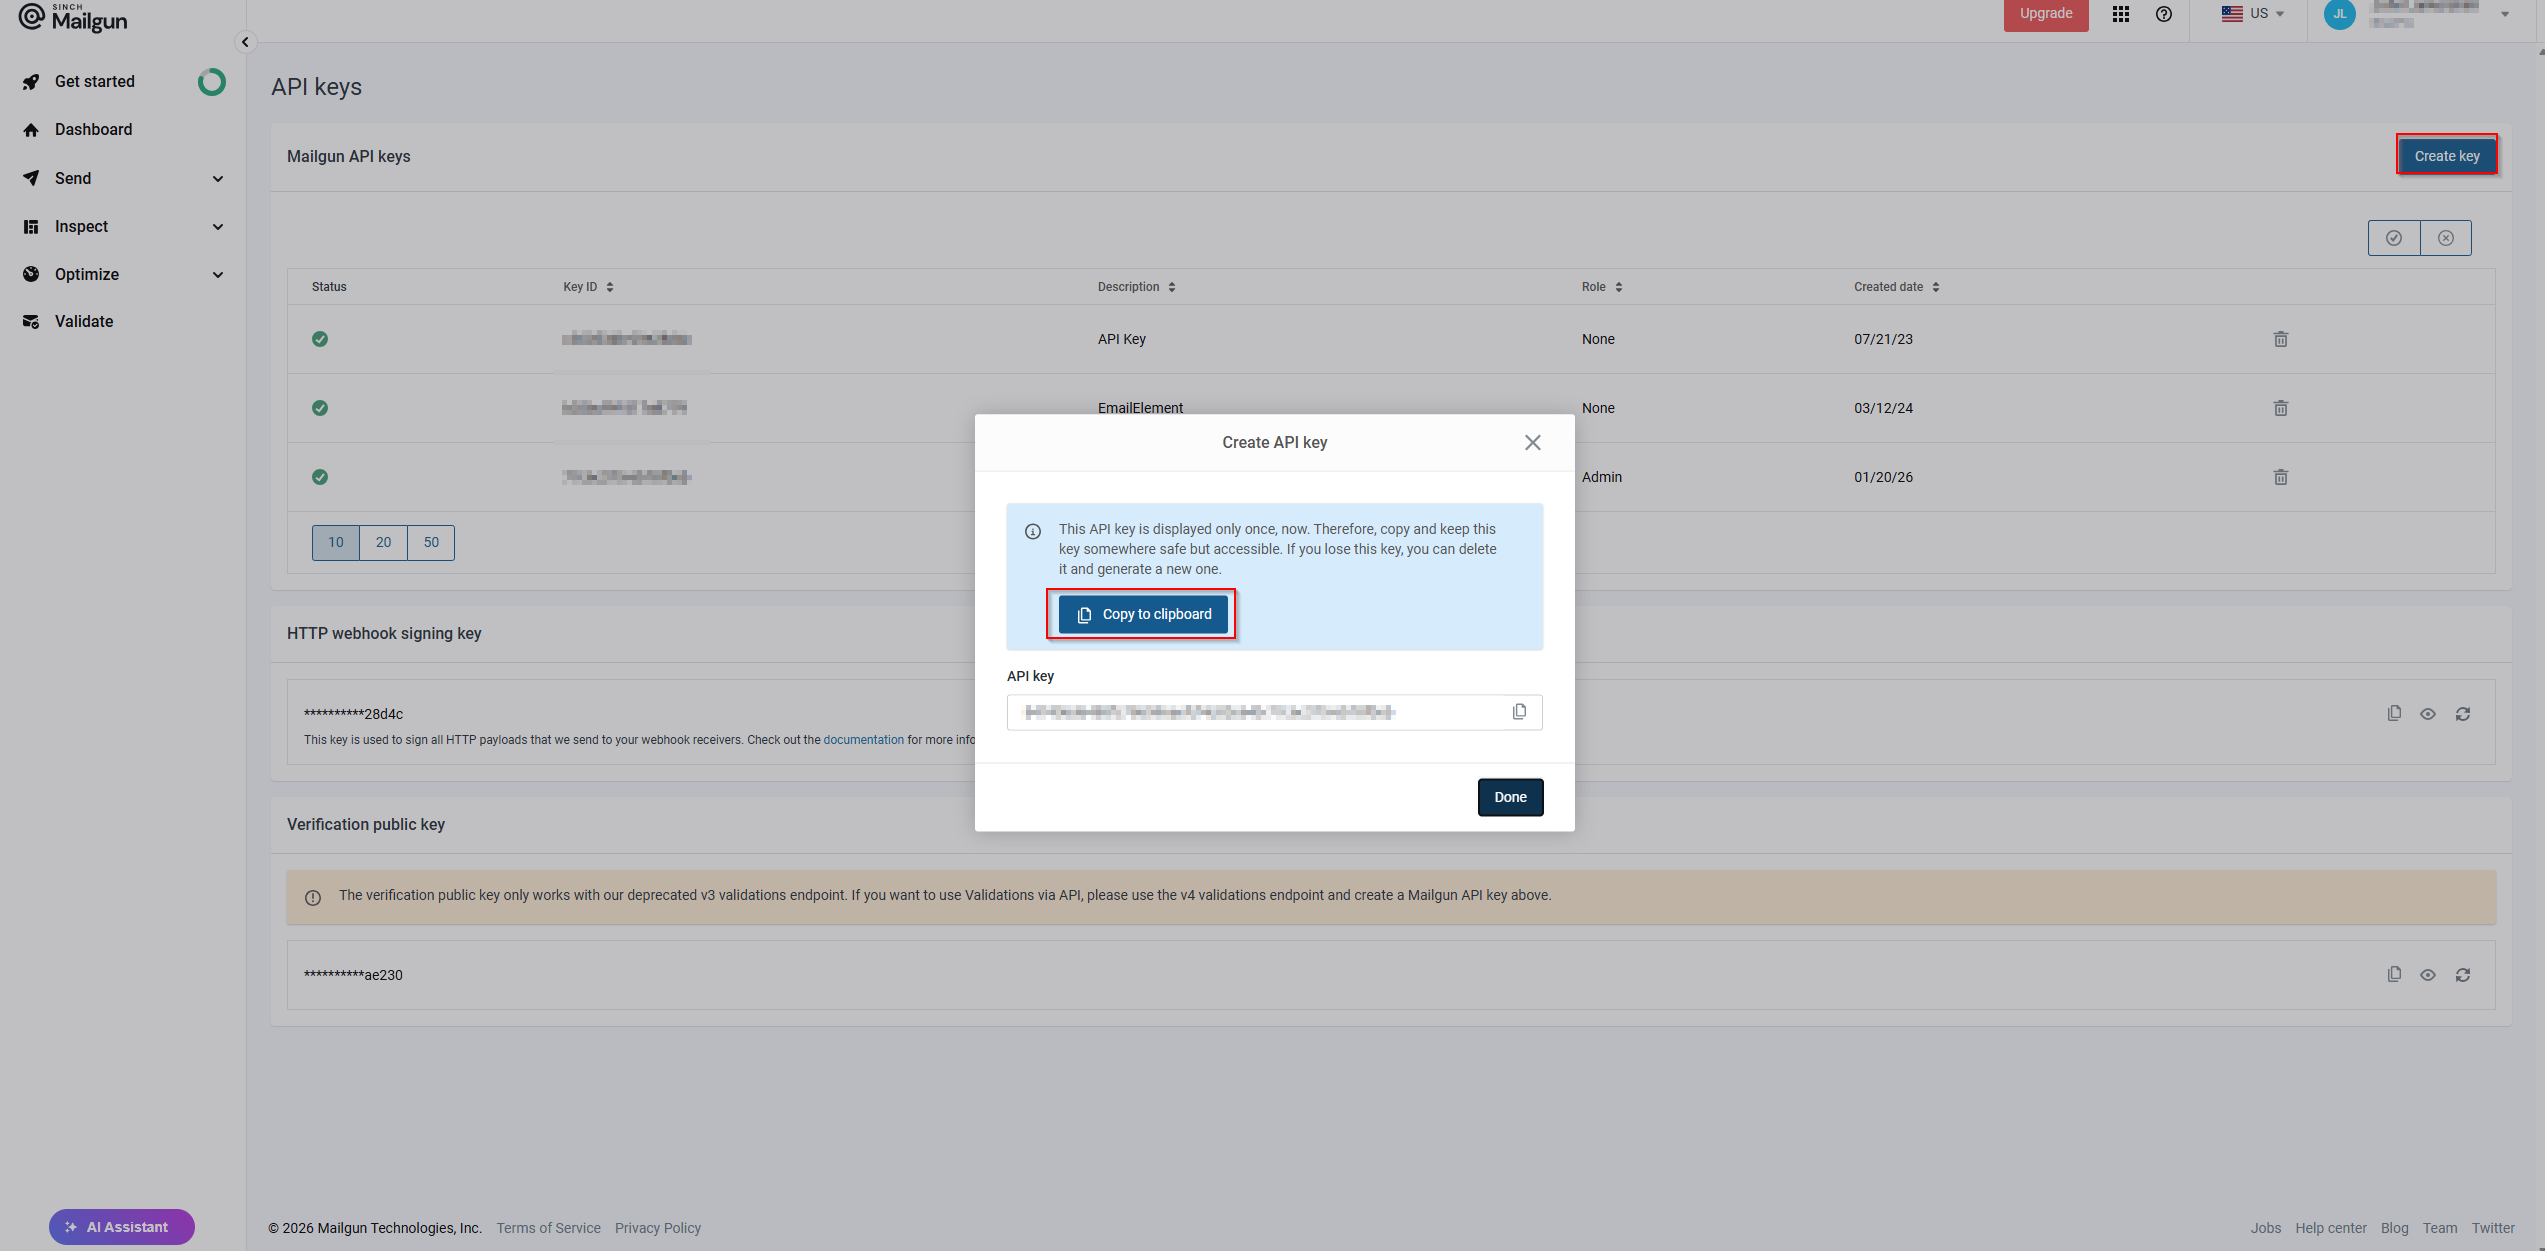This screenshot has width=2545, height=1251.
Task: Open the apps grid icon
Action: coord(2120,14)
